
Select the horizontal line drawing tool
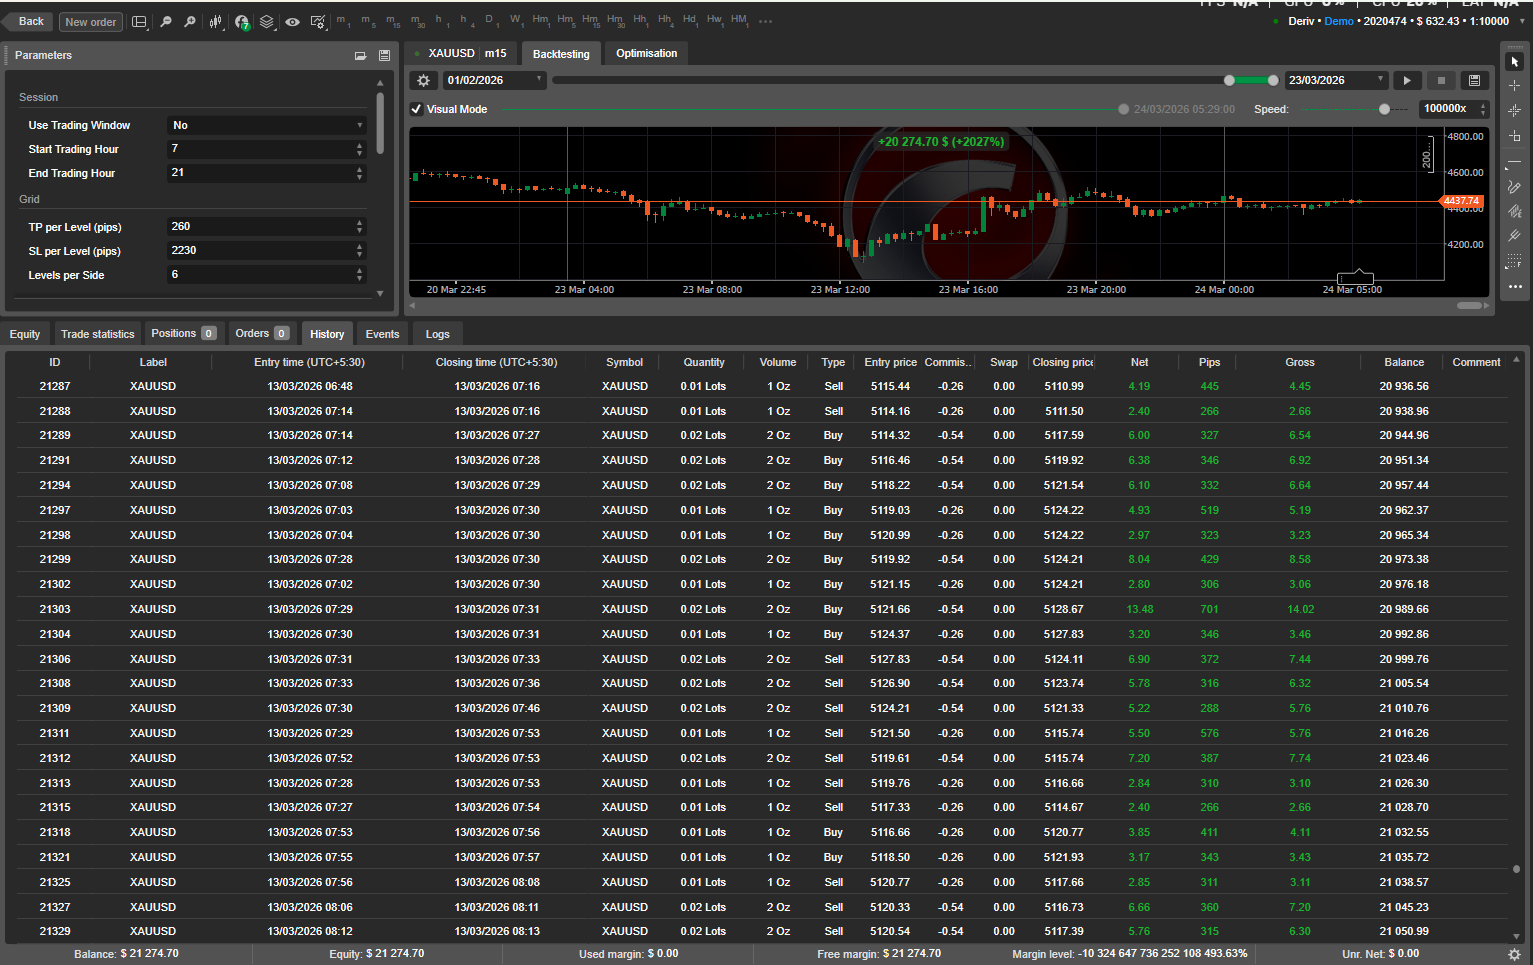point(1514,162)
